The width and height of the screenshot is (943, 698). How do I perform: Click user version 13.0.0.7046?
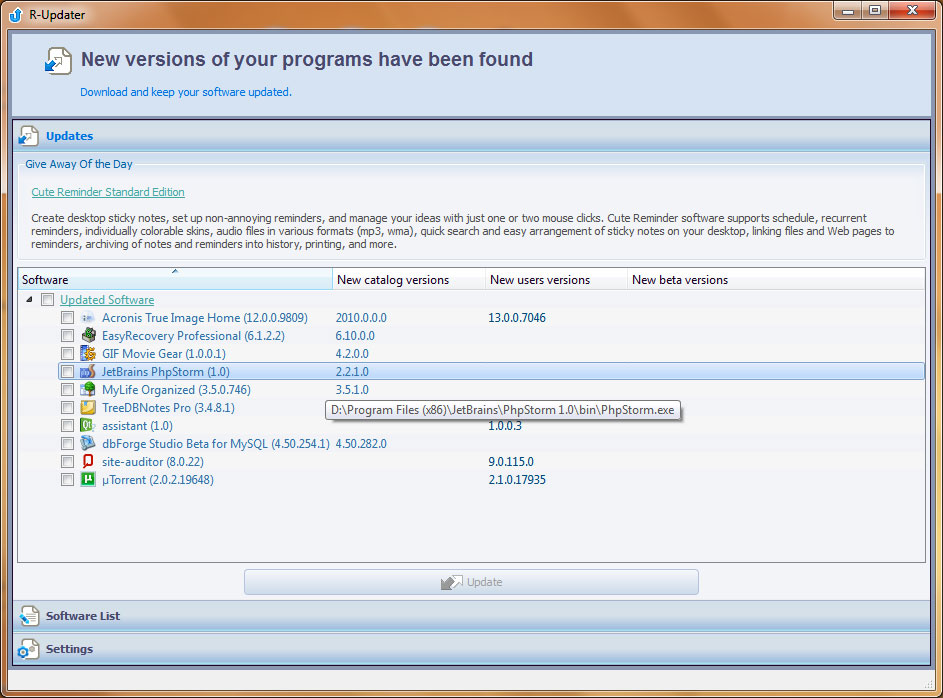point(517,317)
